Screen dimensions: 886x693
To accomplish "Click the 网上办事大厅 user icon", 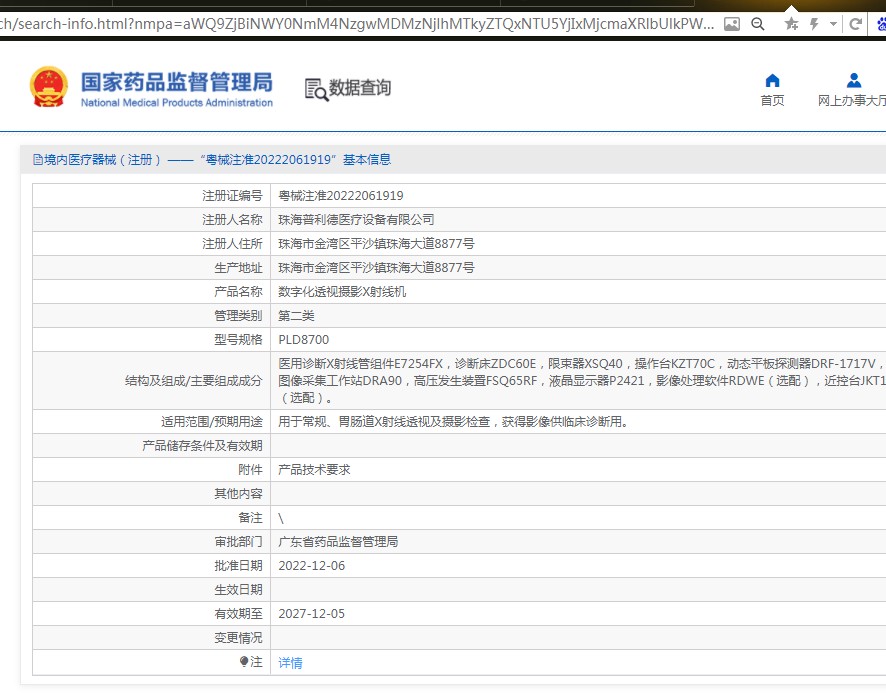I will point(853,81).
